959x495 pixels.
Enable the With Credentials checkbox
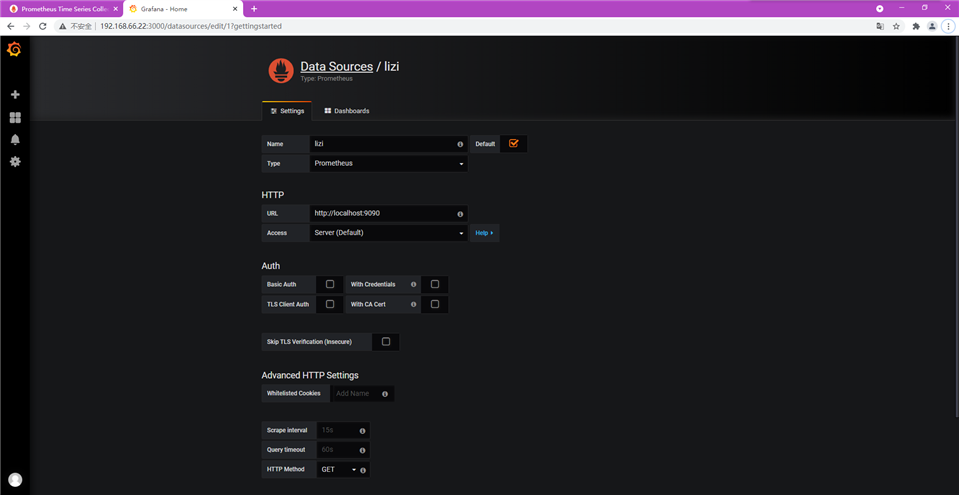point(435,284)
